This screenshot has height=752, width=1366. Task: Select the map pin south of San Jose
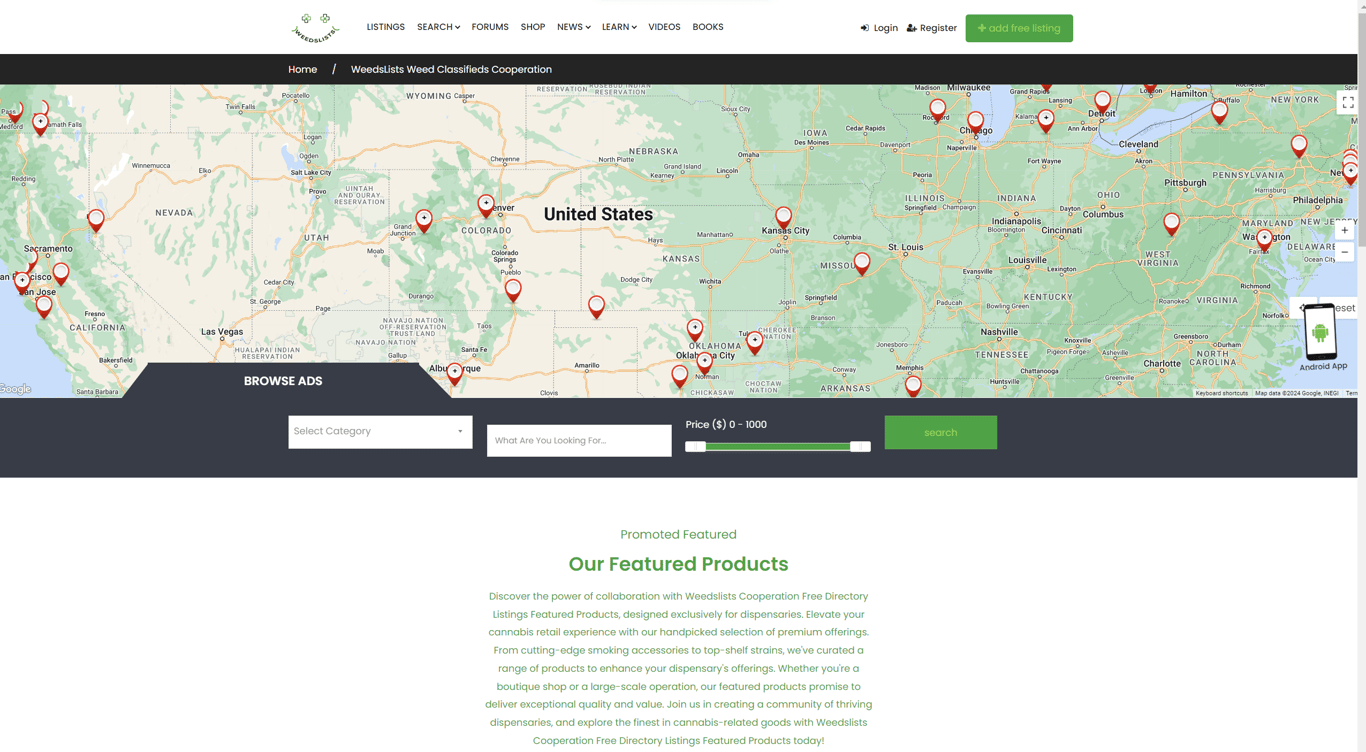(x=44, y=306)
